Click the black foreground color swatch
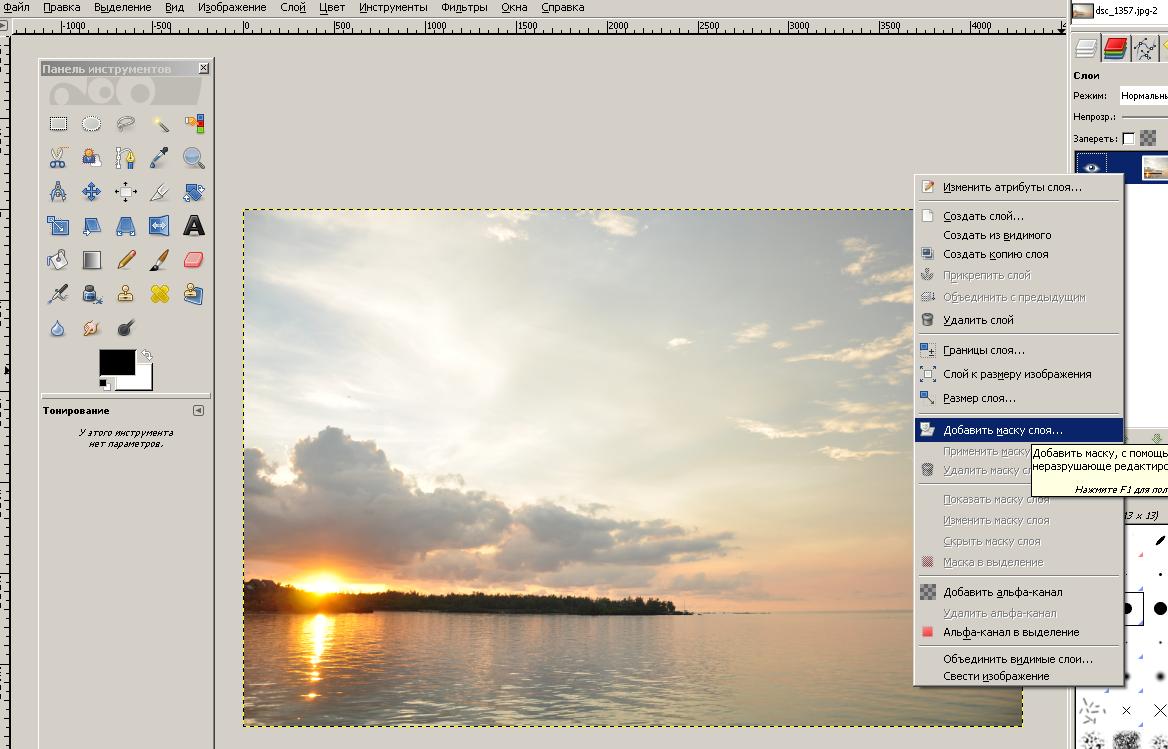Viewport: 1168px width, 749px height. click(116, 362)
